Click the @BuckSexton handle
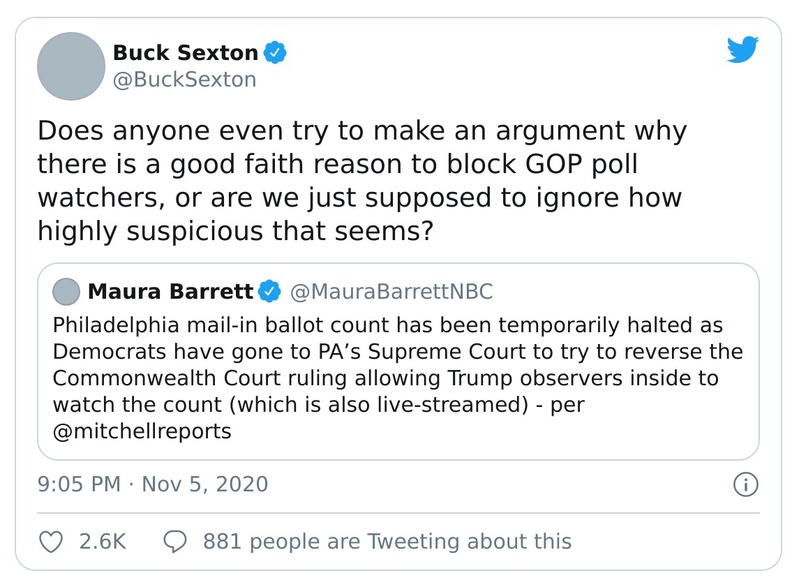This screenshot has width=799, height=587. 184,79
